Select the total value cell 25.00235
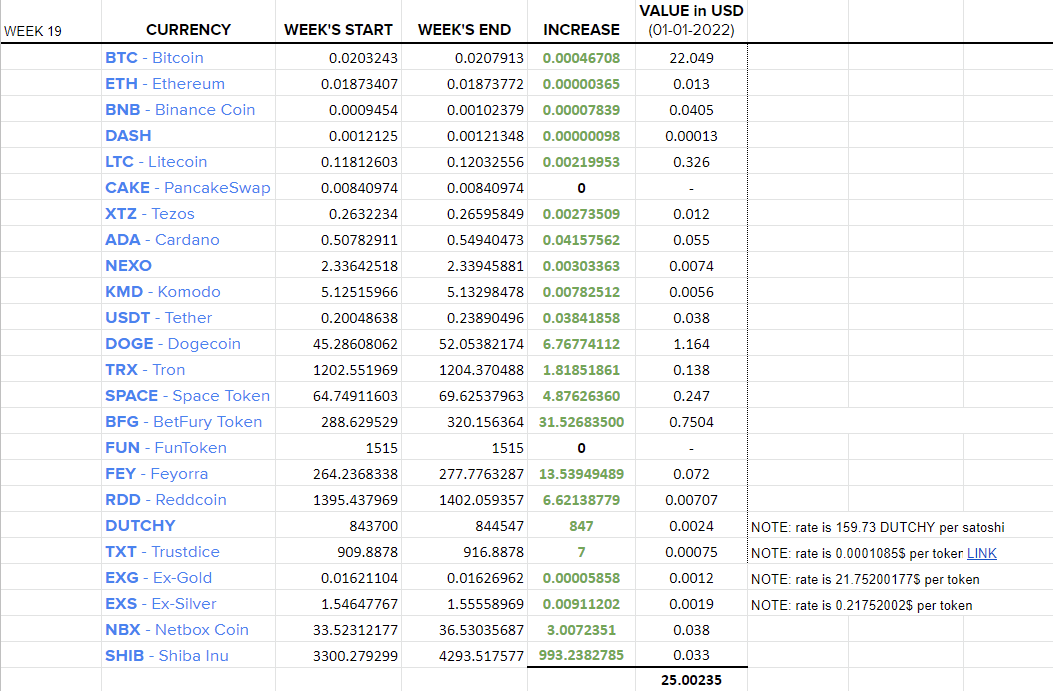Image resolution: width=1053 pixels, height=691 pixels. [x=691, y=680]
